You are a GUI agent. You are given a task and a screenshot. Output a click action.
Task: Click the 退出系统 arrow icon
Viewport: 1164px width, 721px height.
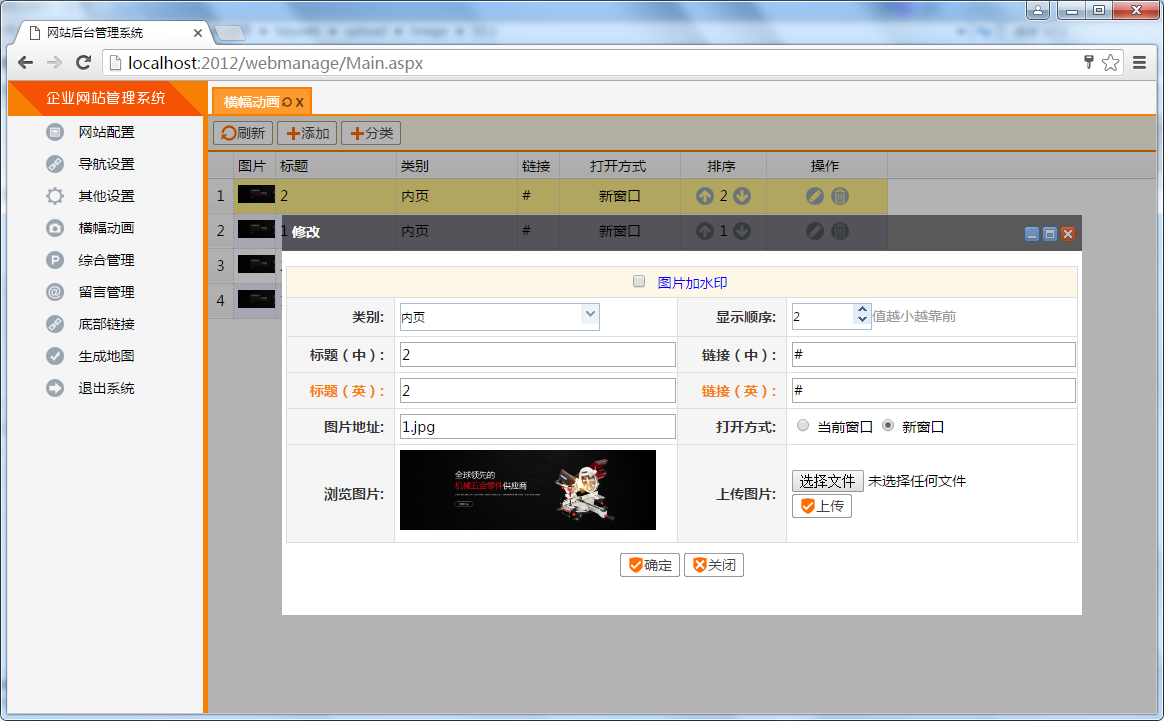pos(55,388)
